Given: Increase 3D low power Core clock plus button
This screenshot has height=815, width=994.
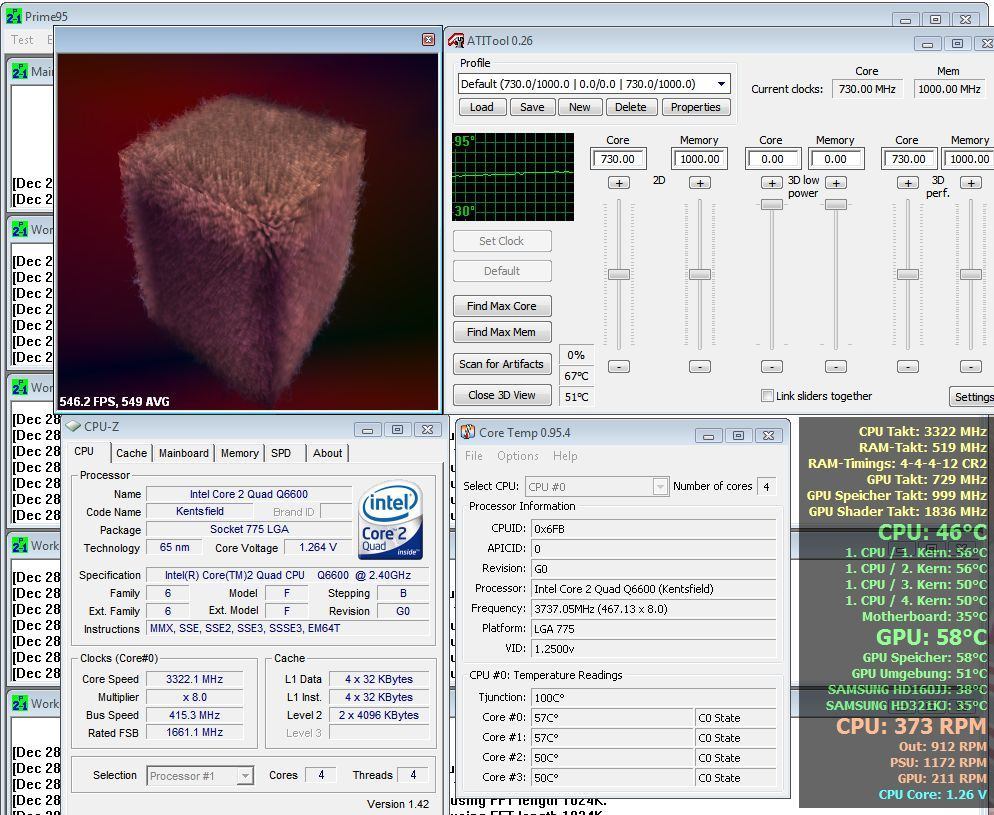Looking at the screenshot, I should point(771,183).
